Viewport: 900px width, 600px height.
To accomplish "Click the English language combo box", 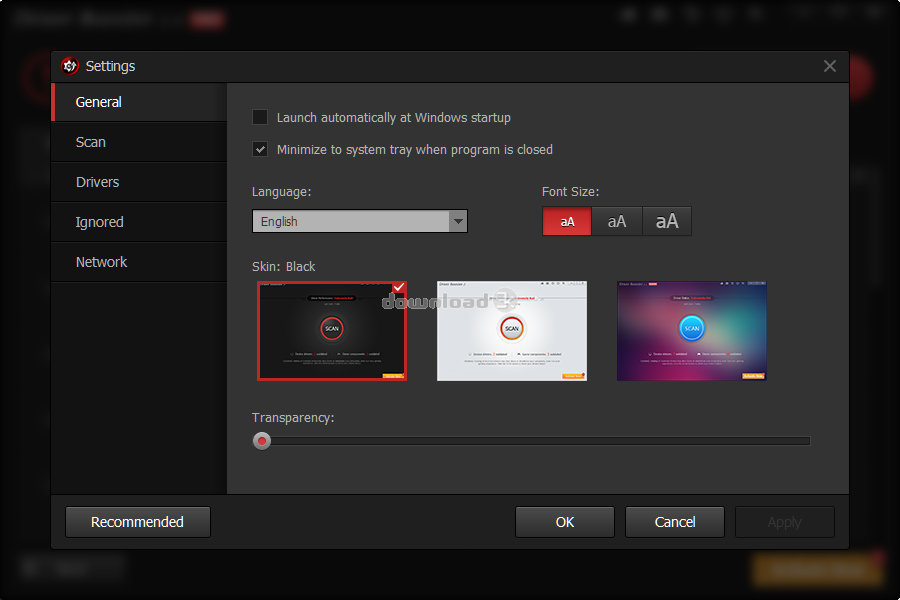I will click(350, 222).
